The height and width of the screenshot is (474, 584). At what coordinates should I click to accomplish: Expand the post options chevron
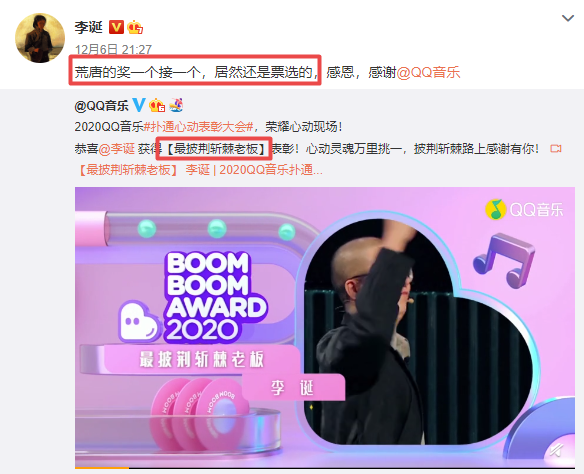[x=567, y=18]
